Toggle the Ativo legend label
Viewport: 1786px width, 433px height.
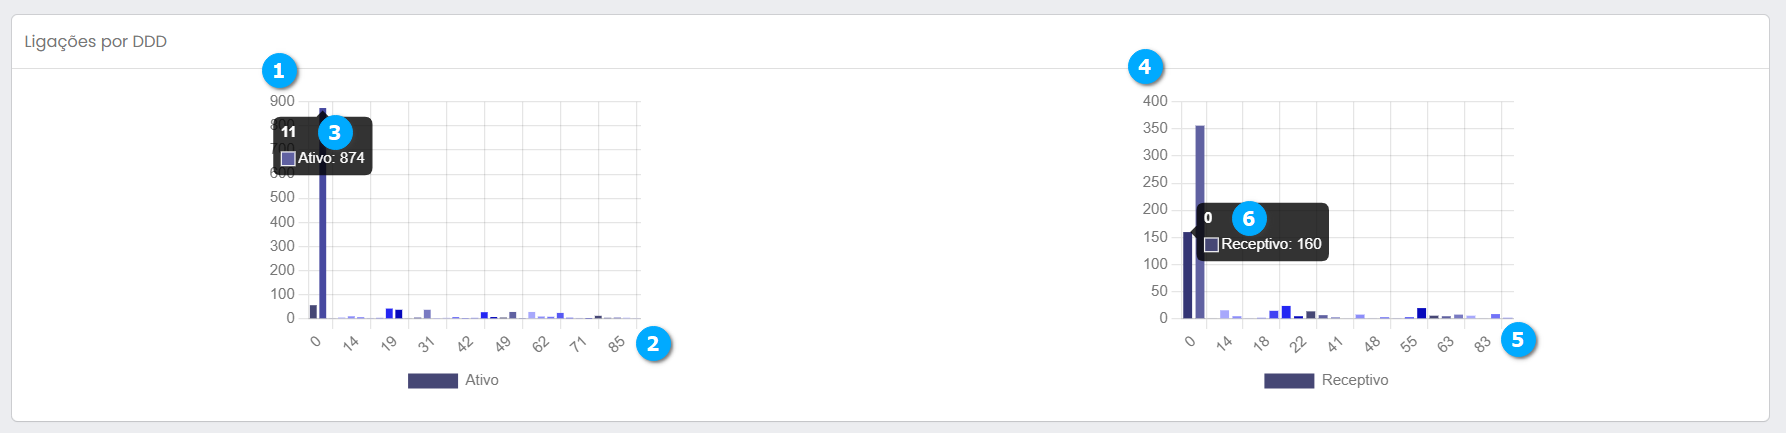coord(482,380)
